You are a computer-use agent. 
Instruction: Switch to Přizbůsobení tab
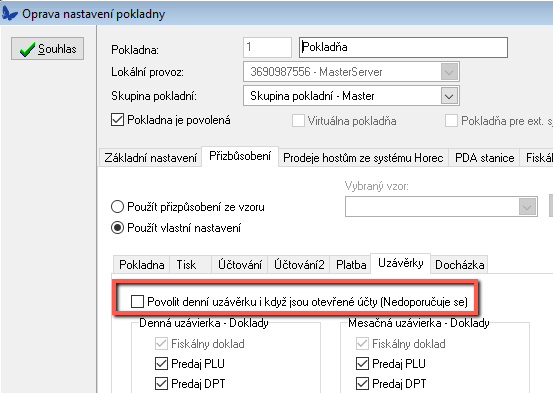pyautogui.click(x=240, y=156)
